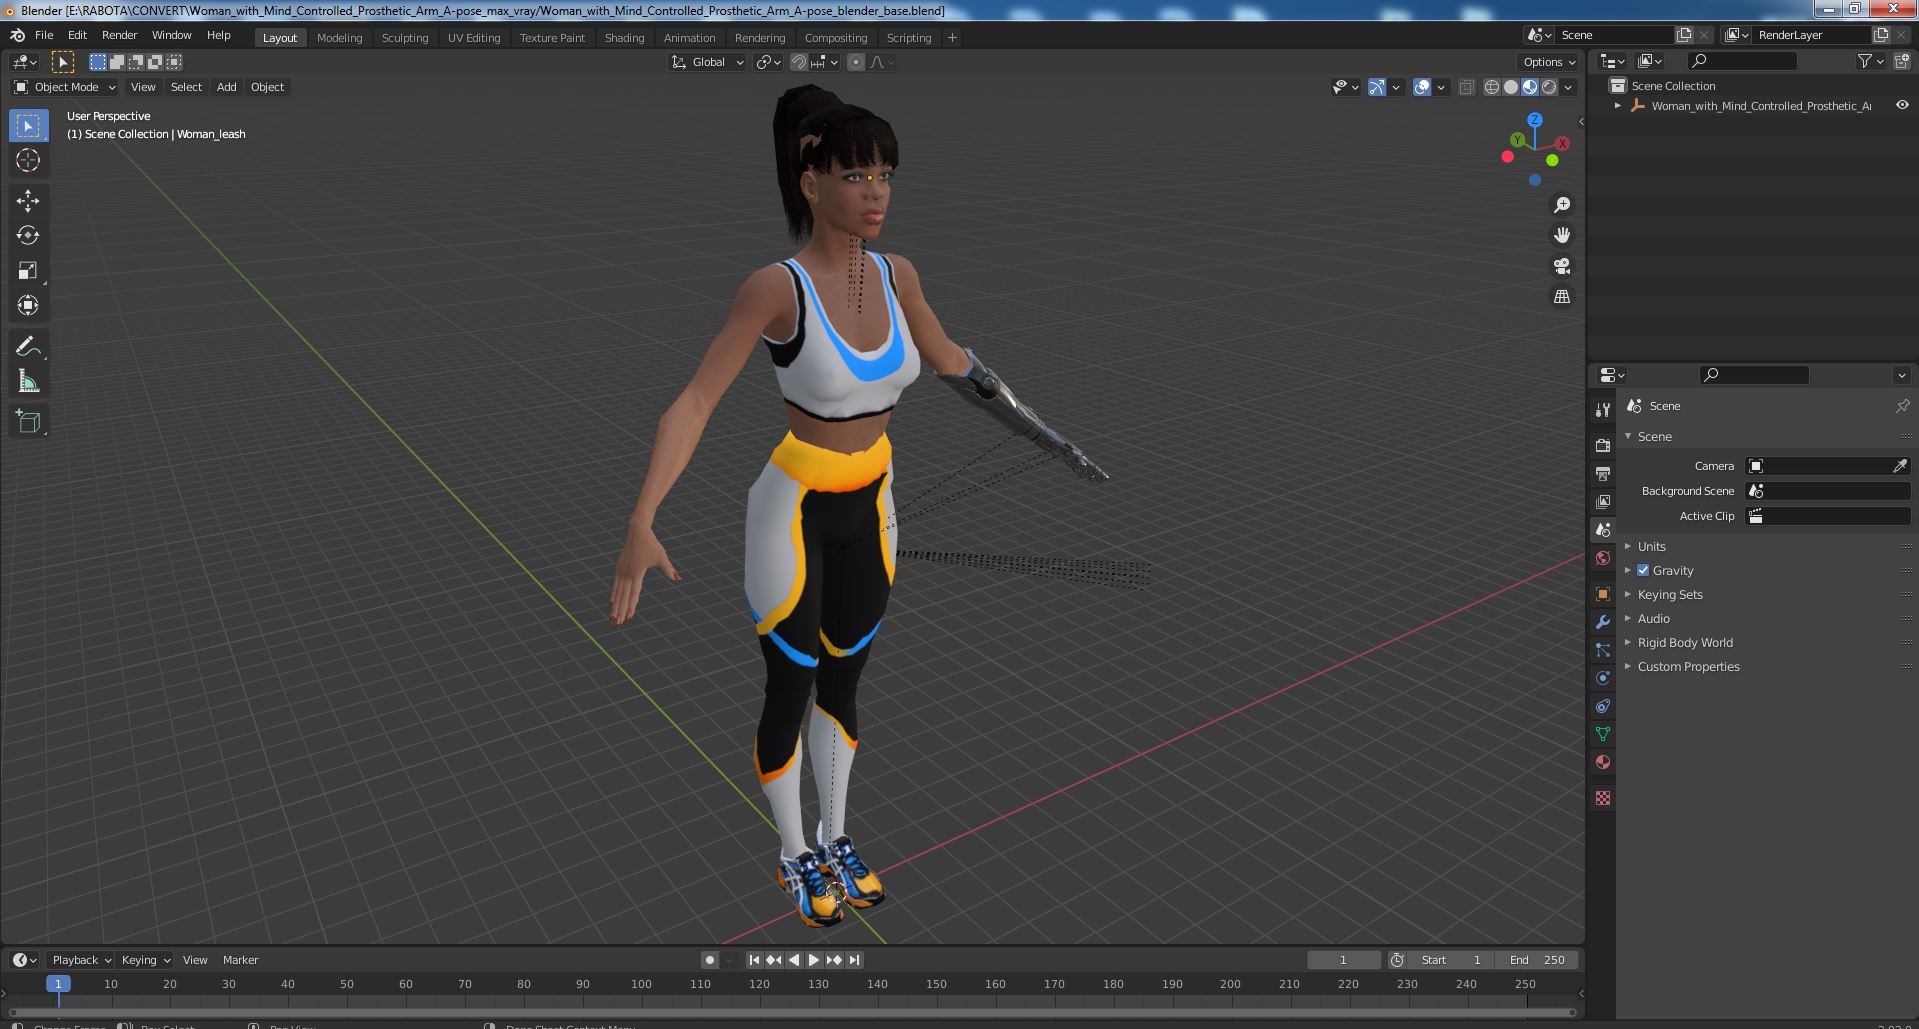Play the animation forward

coord(814,960)
